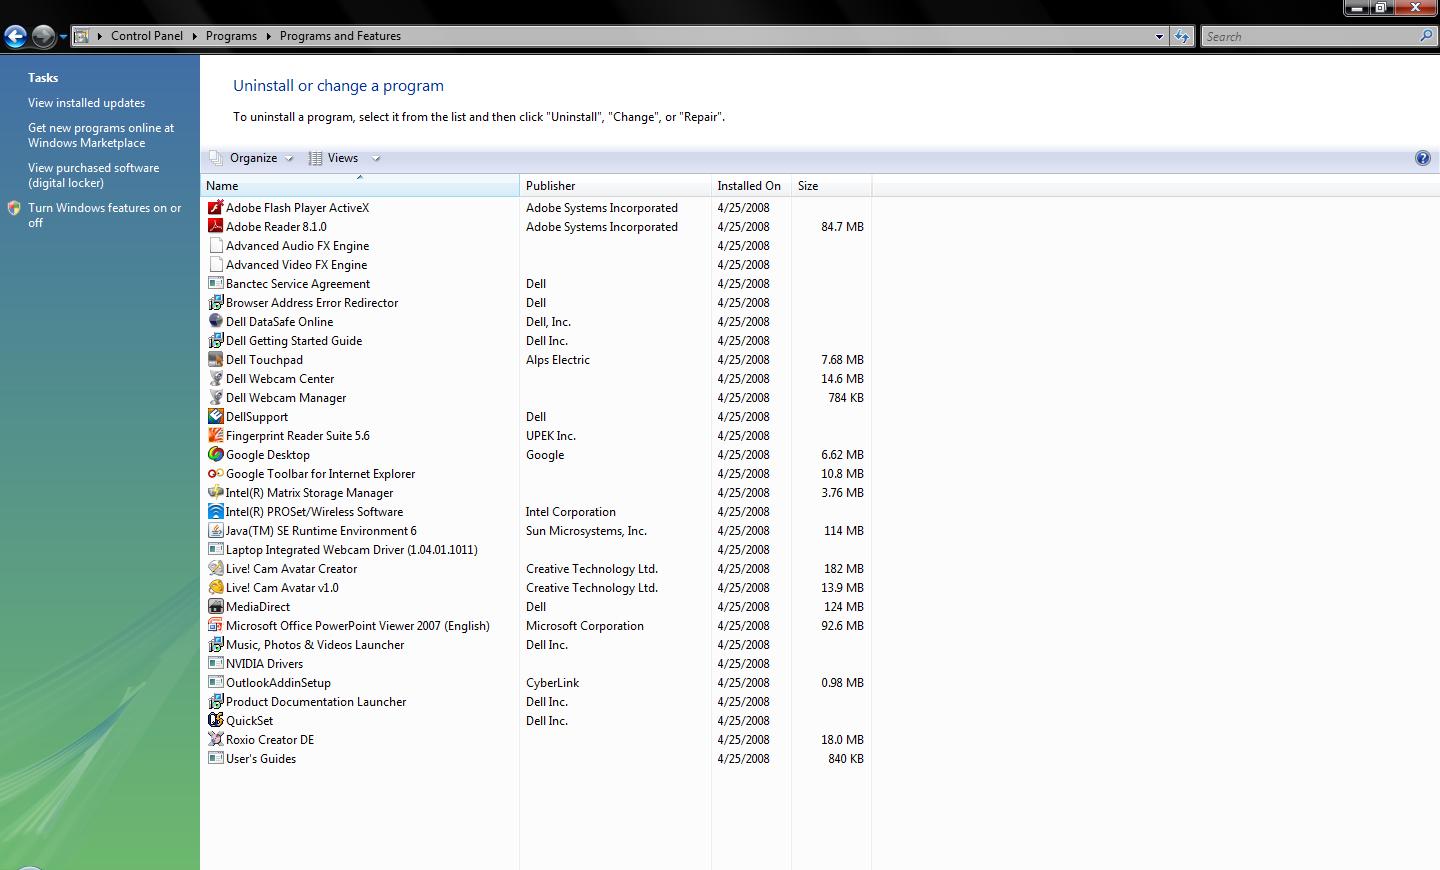Click the CyberLink publisher cell
Screen dimensions: 1440x870
[x=552, y=682]
